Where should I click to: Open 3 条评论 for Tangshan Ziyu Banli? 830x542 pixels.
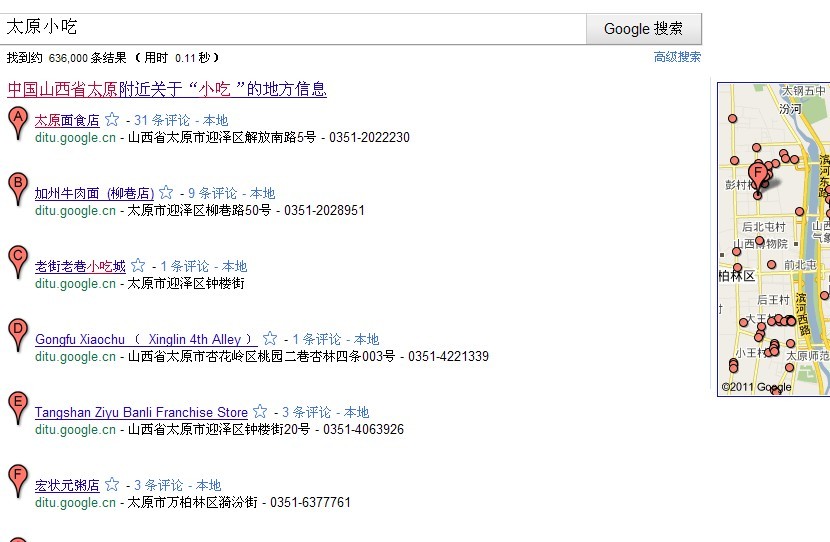(306, 413)
